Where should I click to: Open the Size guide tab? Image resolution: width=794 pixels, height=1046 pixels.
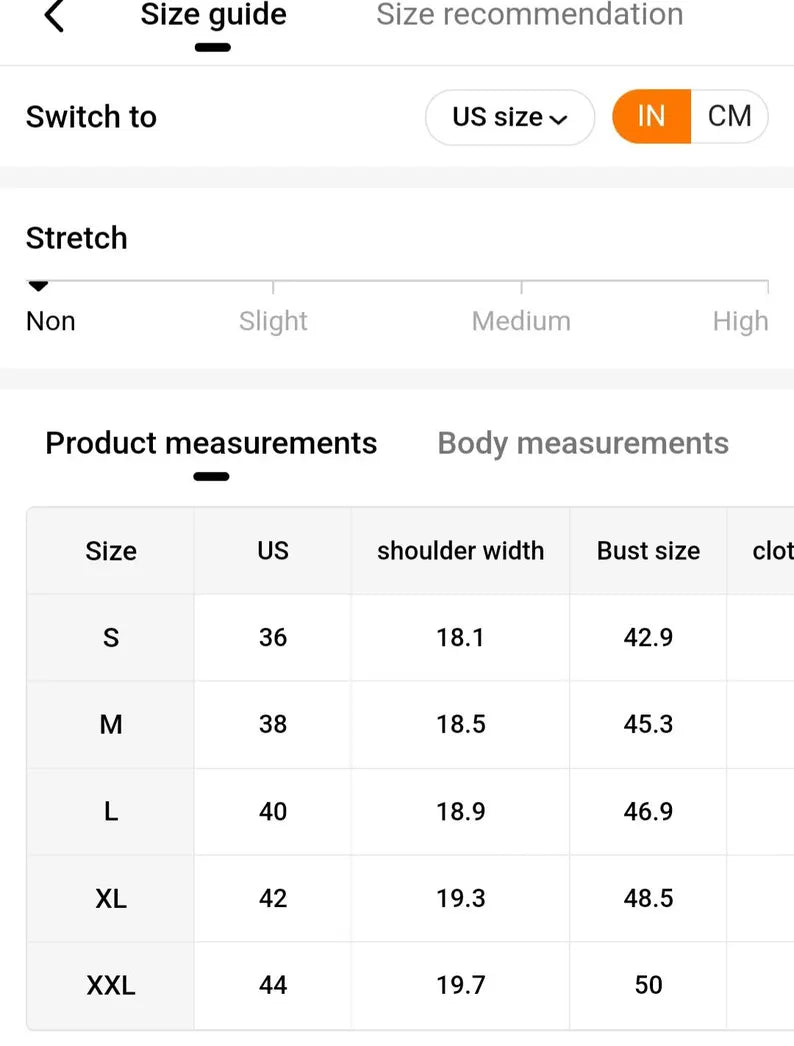(x=213, y=16)
